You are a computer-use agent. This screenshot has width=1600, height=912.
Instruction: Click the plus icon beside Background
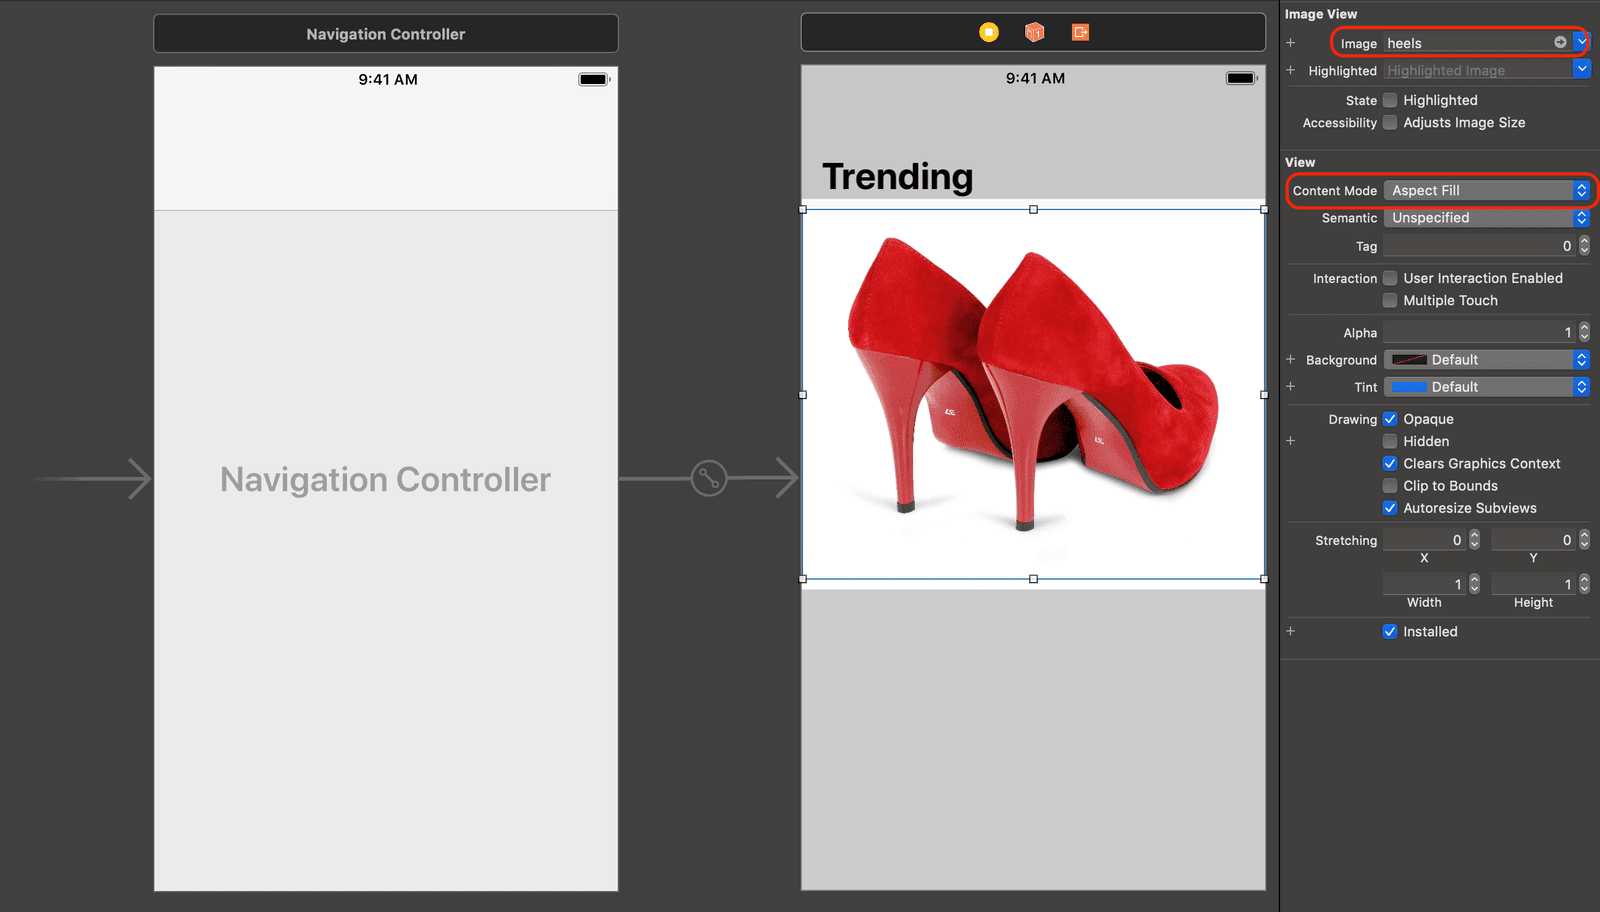click(1290, 360)
